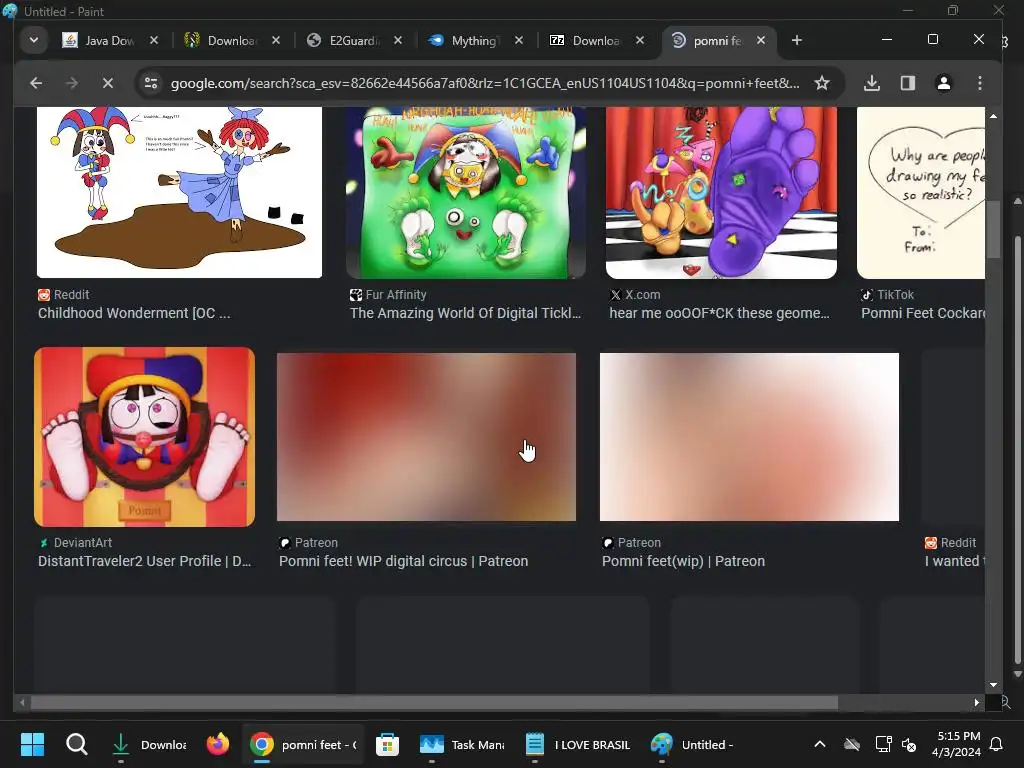The width and height of the screenshot is (1024, 768).
Task: Click the horizontal scrollbar left arrow
Action: (x=22, y=702)
